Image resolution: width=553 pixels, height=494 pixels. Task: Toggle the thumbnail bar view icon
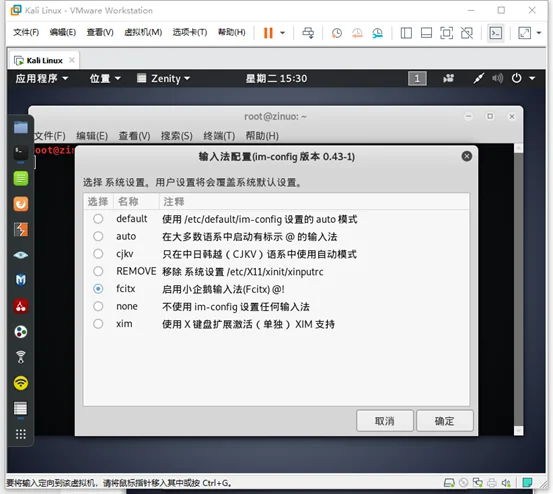pos(426,33)
